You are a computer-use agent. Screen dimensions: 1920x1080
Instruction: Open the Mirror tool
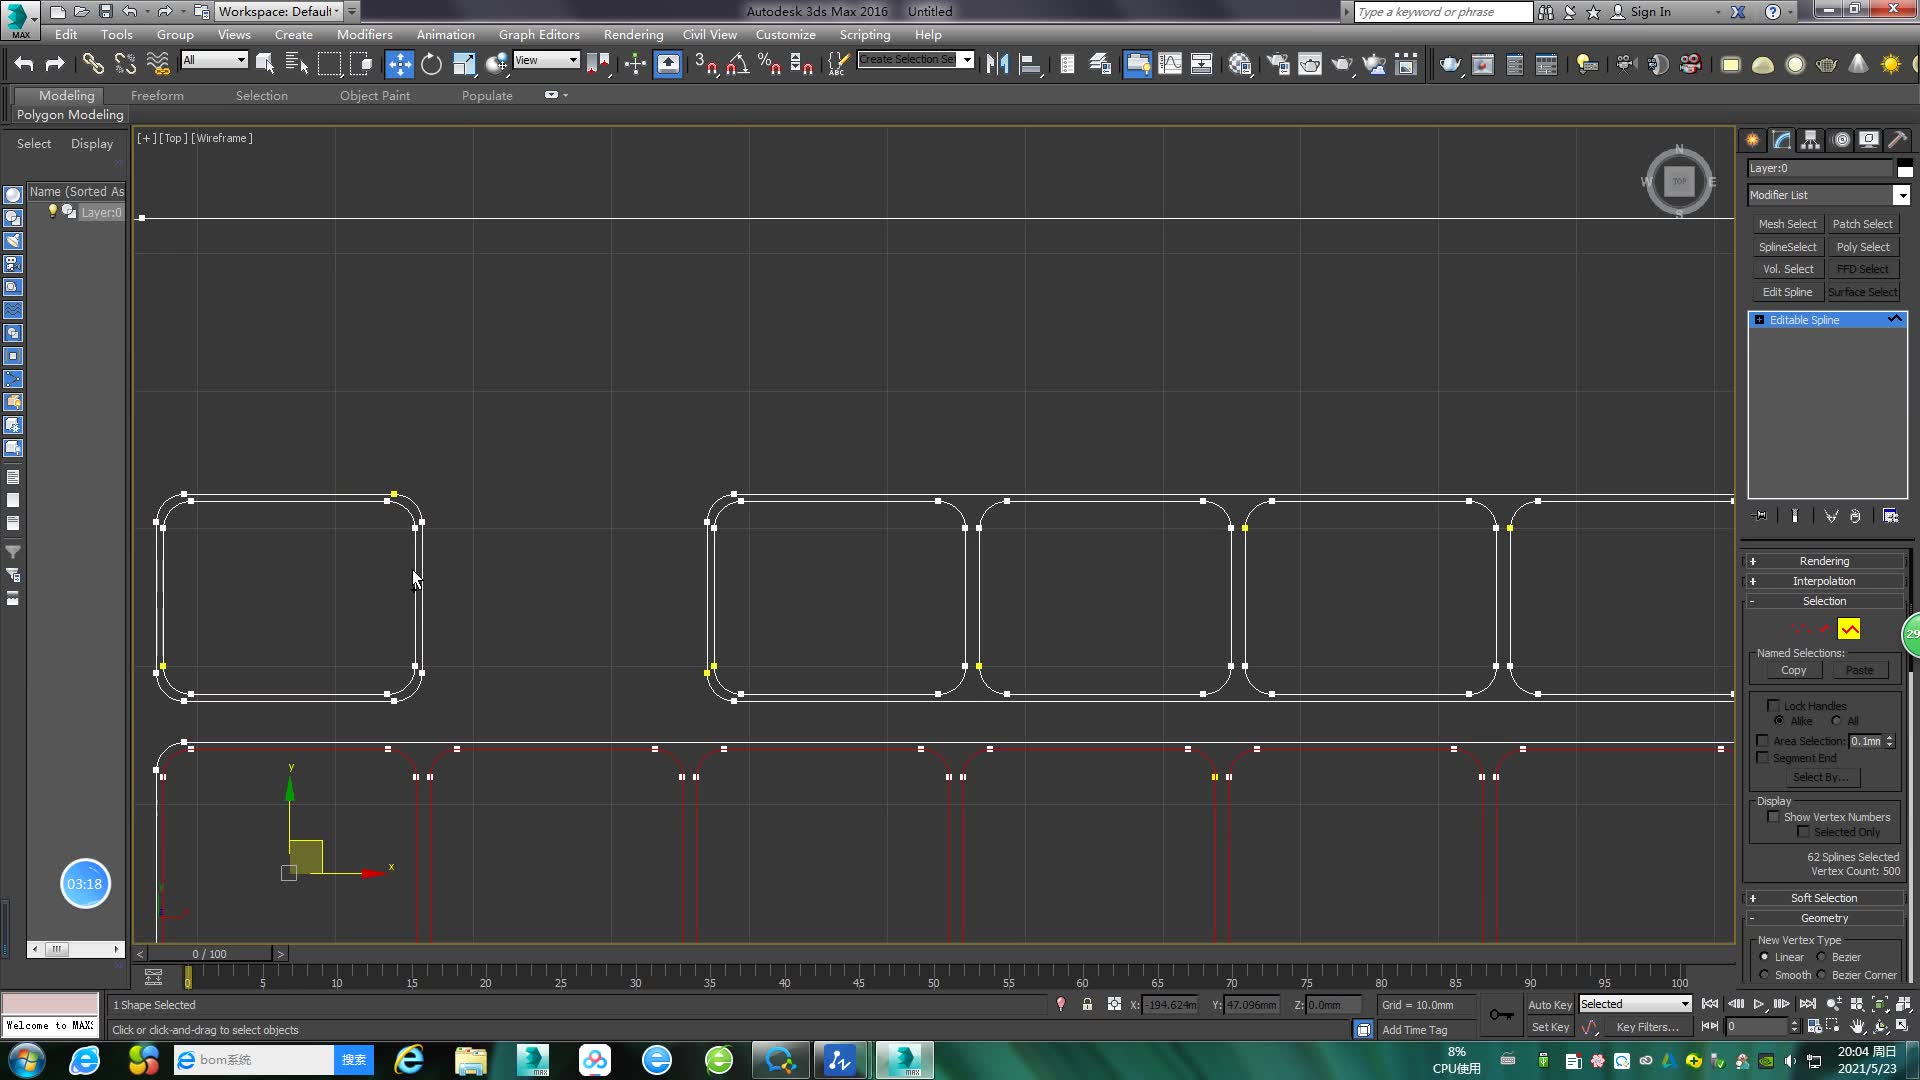(997, 64)
